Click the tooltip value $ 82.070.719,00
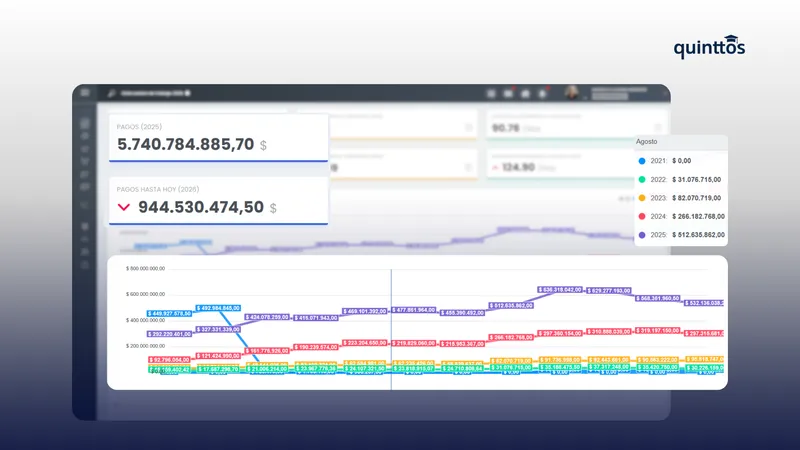This screenshot has width=800, height=450. pyautogui.click(x=696, y=198)
